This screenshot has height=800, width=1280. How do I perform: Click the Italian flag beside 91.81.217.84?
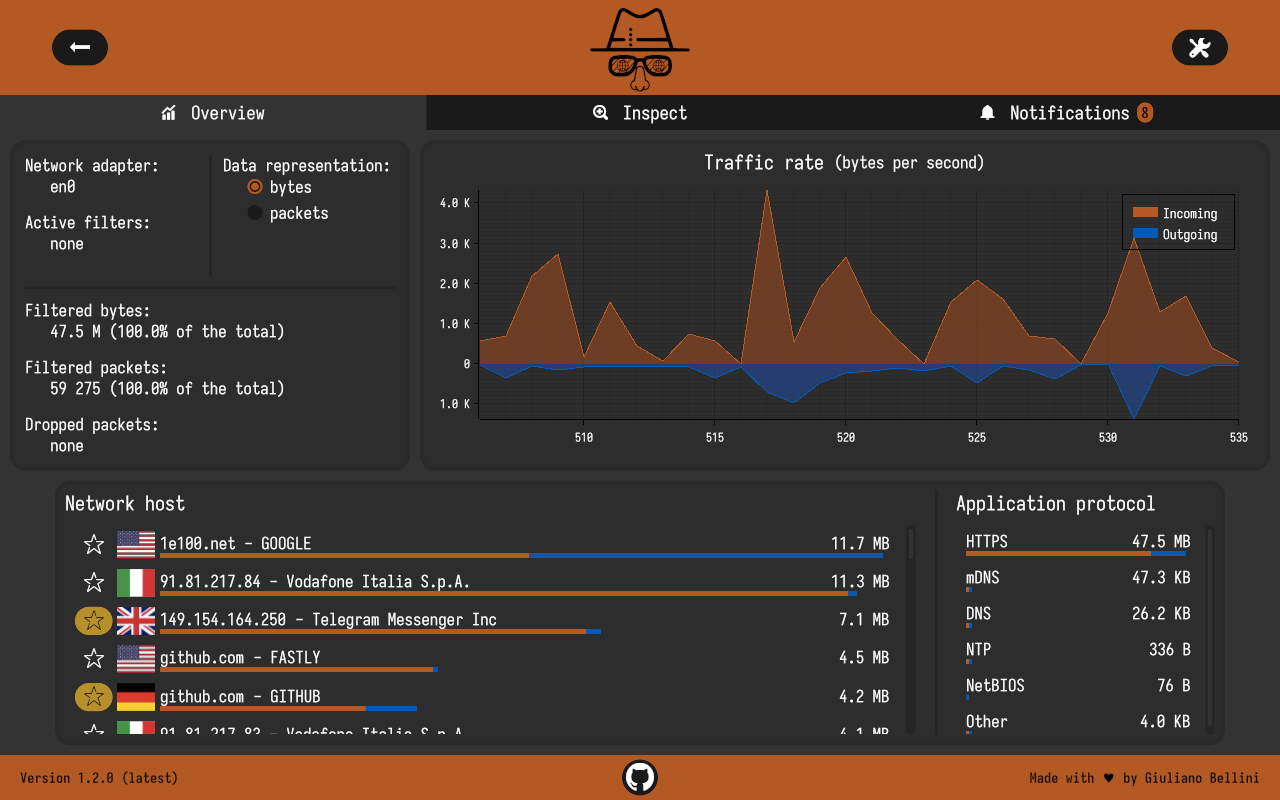pyautogui.click(x=136, y=582)
